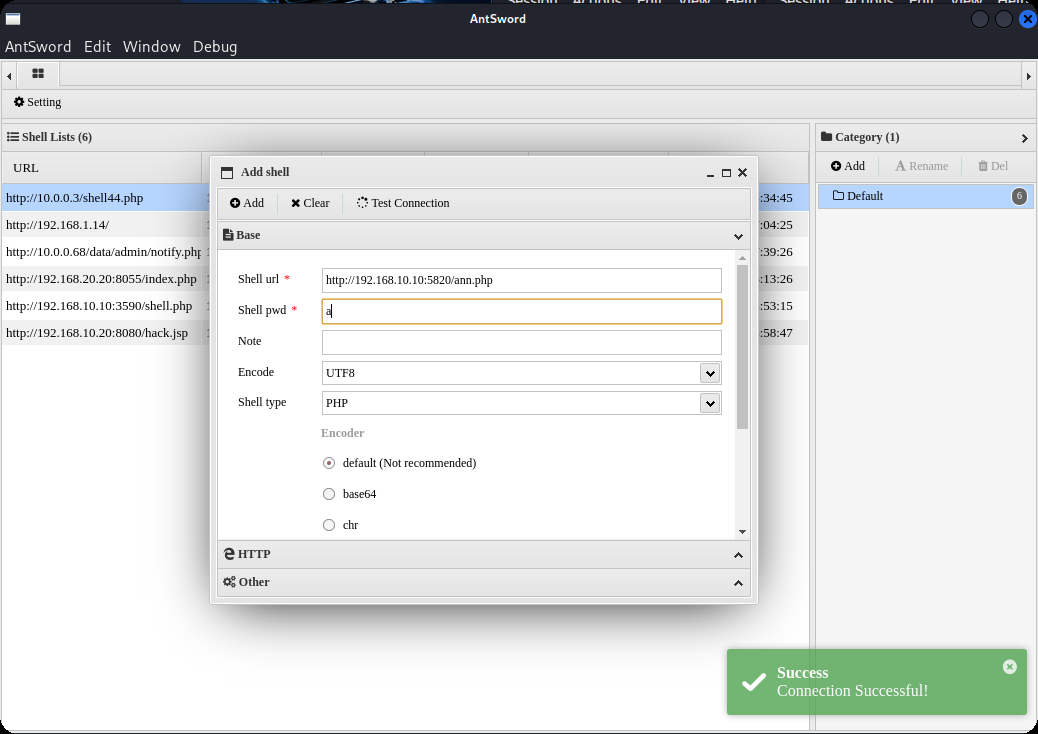The image size is (1038, 734).
Task: Clear the form with the X icon
Action: 296,203
